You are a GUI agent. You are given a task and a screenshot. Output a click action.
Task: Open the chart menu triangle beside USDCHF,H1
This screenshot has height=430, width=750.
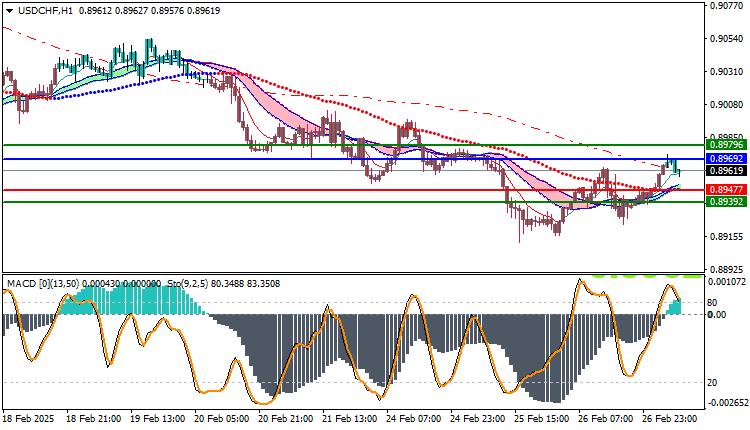(x=10, y=11)
